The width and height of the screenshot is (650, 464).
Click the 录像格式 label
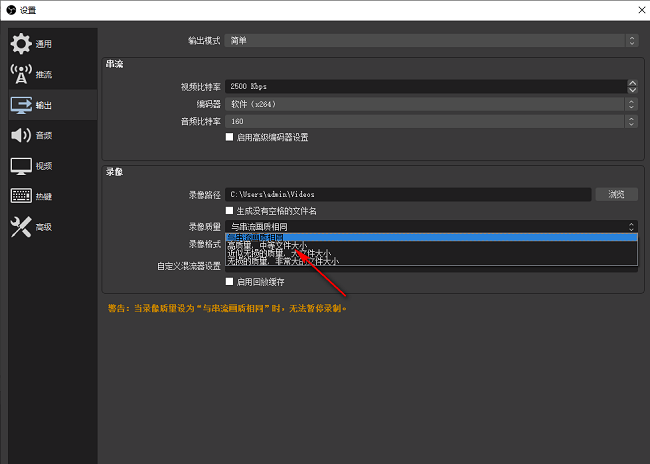click(x=205, y=244)
